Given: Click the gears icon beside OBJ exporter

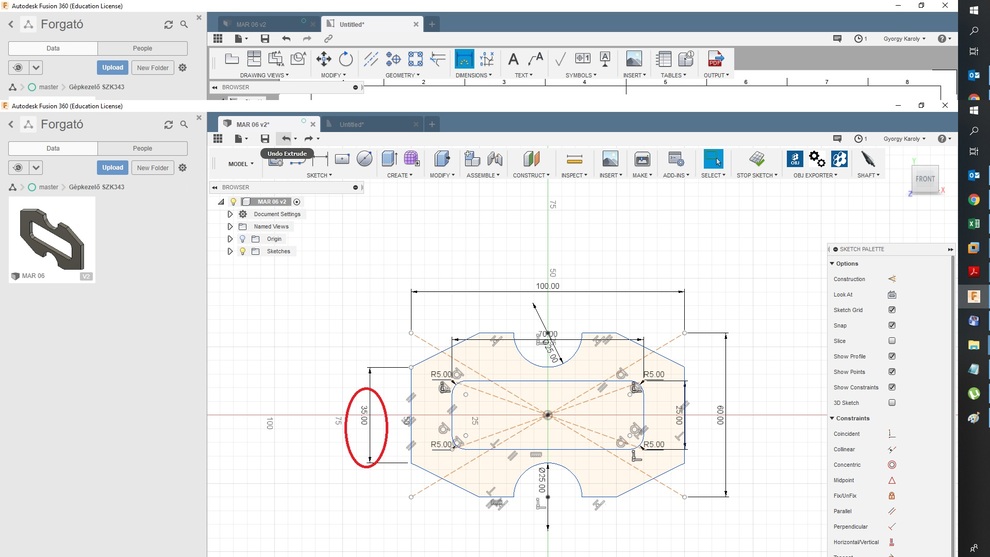Looking at the screenshot, I should pos(817,159).
